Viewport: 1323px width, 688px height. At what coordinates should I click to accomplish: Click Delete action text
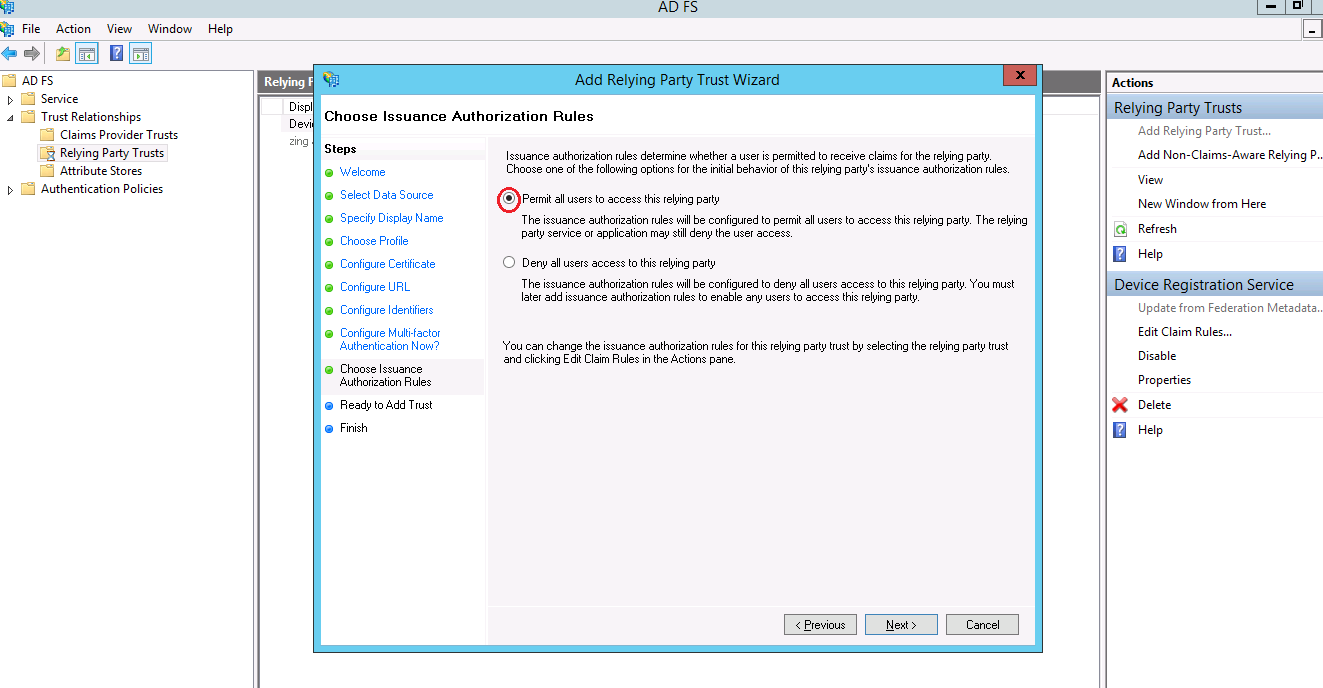pos(1154,405)
